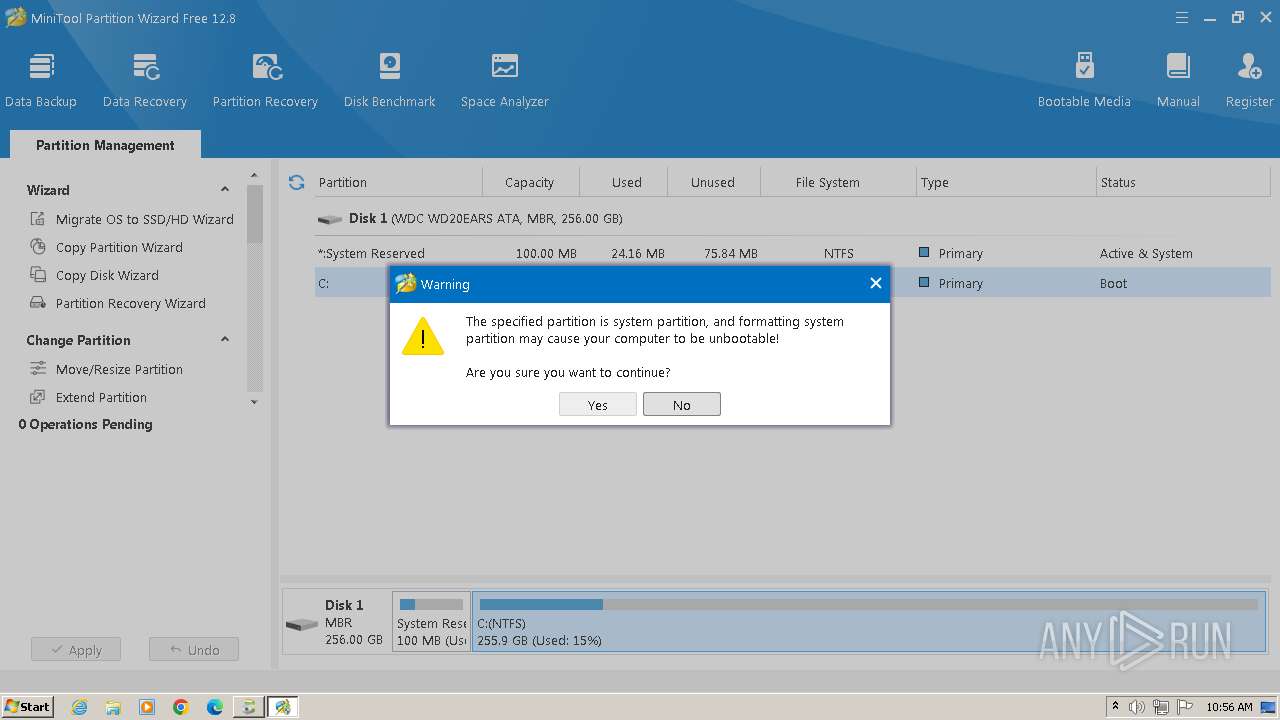
Task: Click the Apply button
Action: coord(76,650)
